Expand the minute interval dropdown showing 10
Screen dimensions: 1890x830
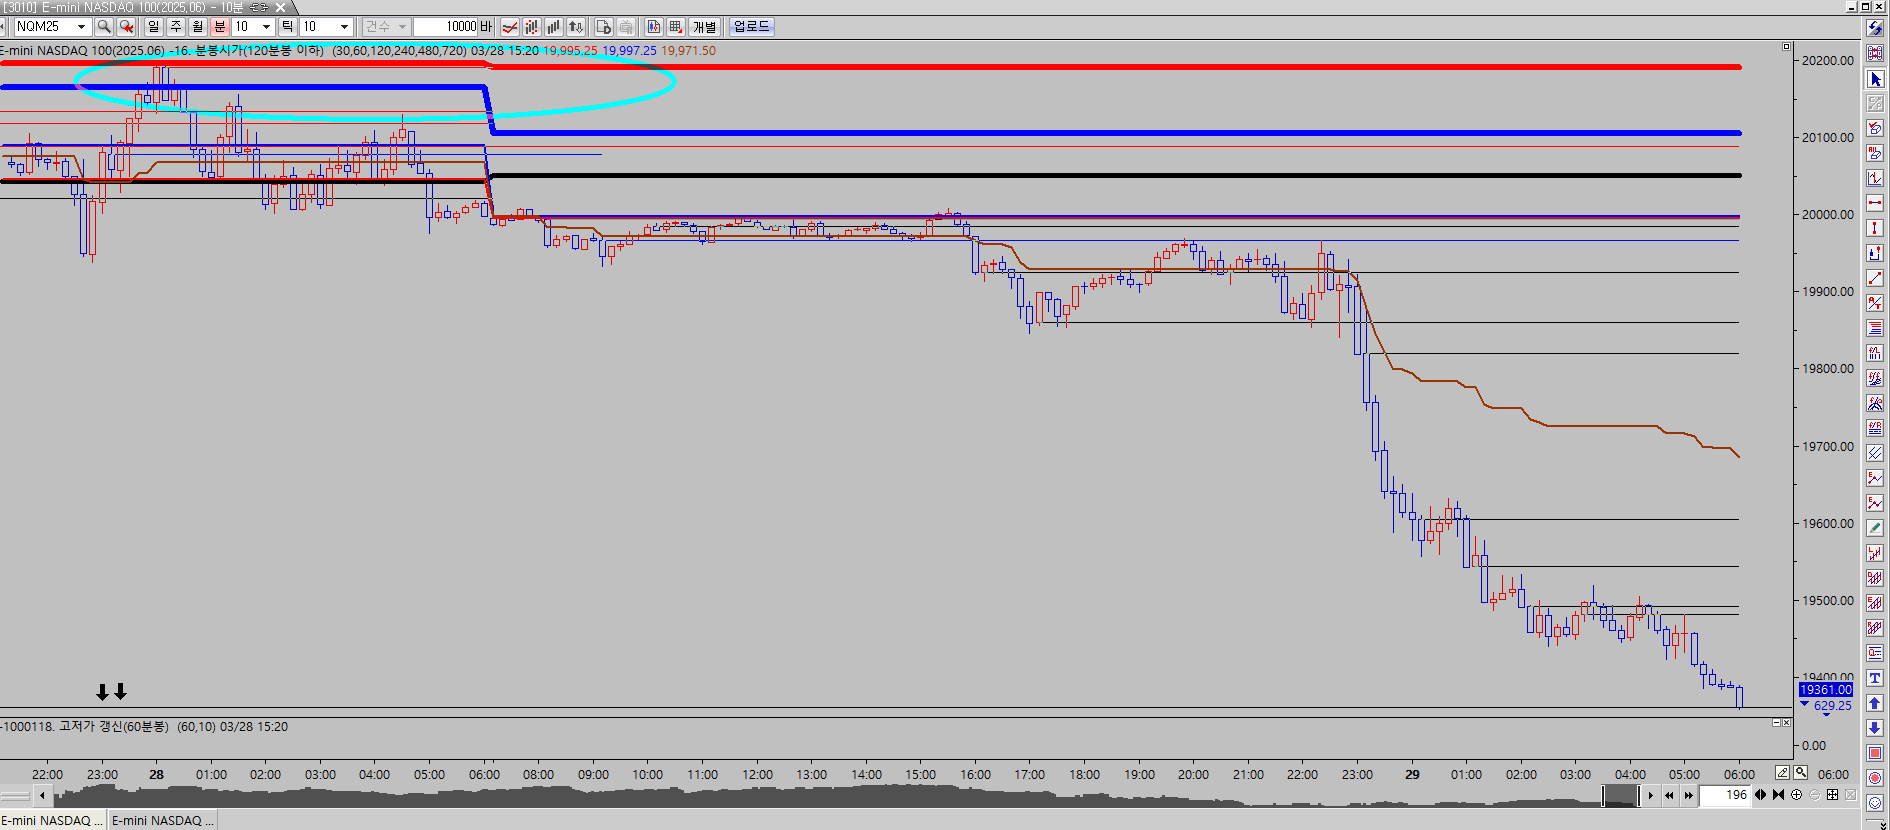coord(266,27)
